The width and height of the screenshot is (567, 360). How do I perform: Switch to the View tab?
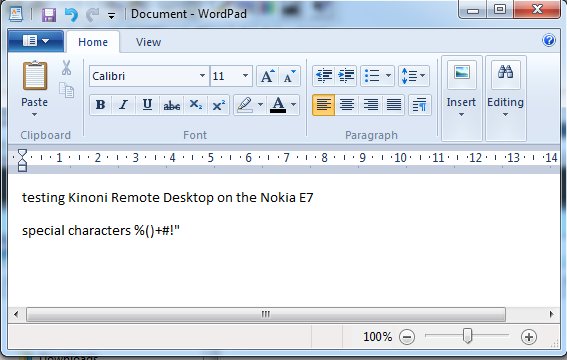[x=148, y=42]
